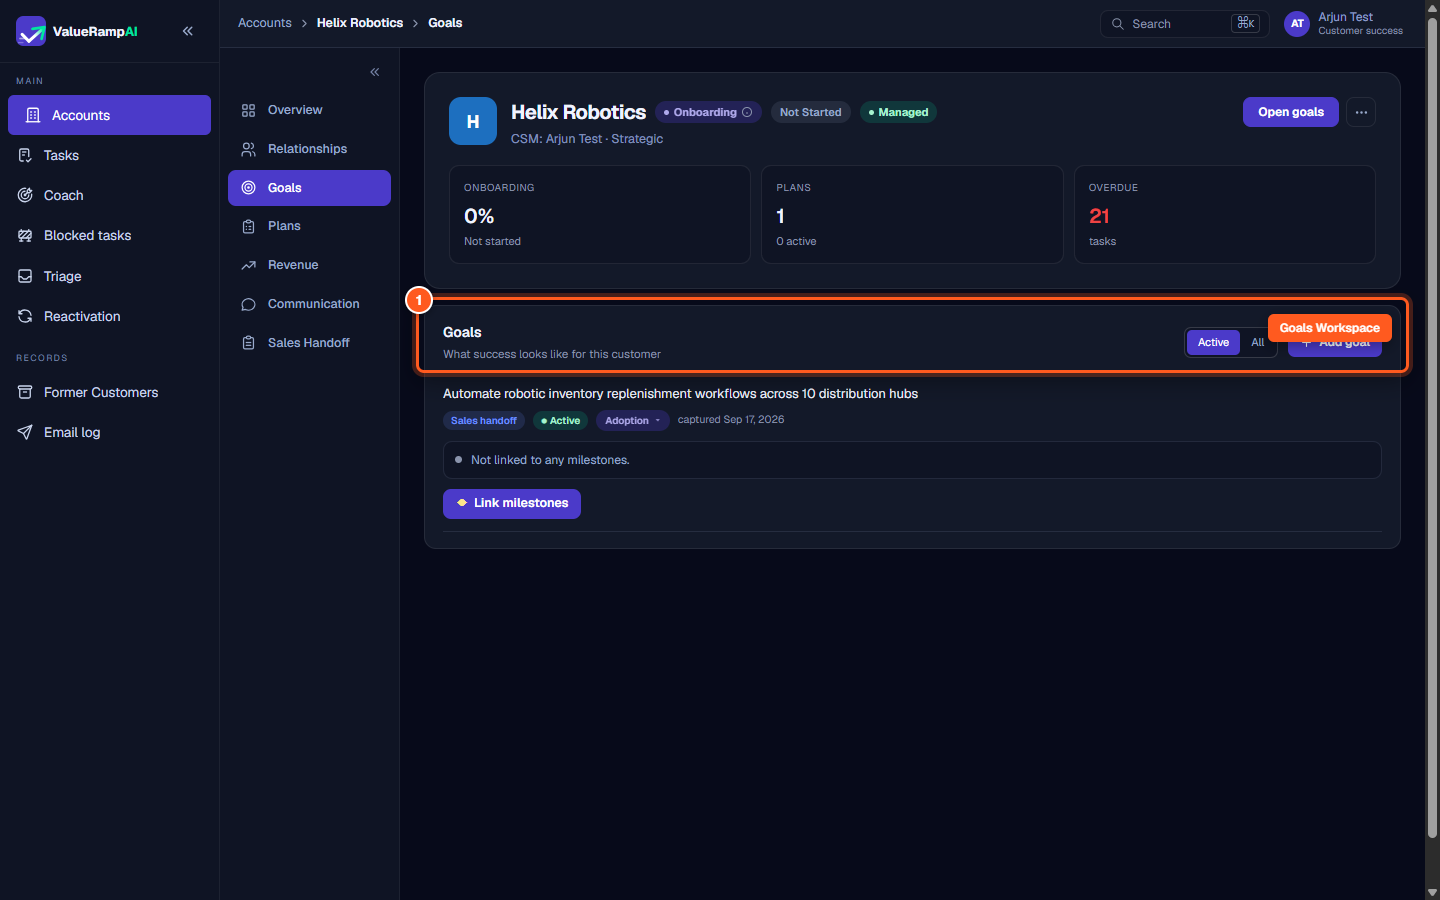
Task: Click the info icon in Onboarding badge
Action: pyautogui.click(x=747, y=112)
